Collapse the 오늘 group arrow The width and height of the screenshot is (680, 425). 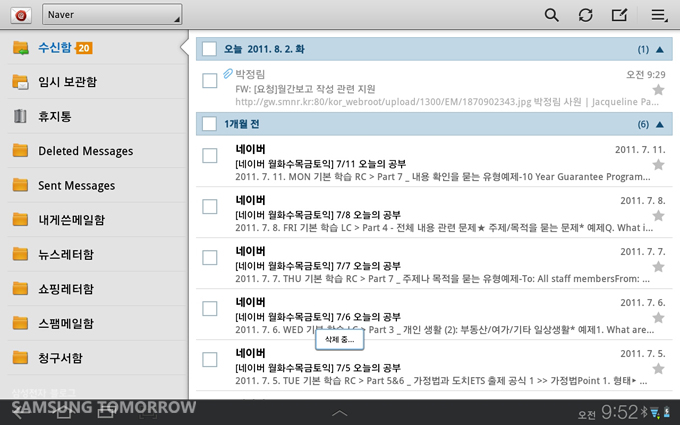pos(660,49)
